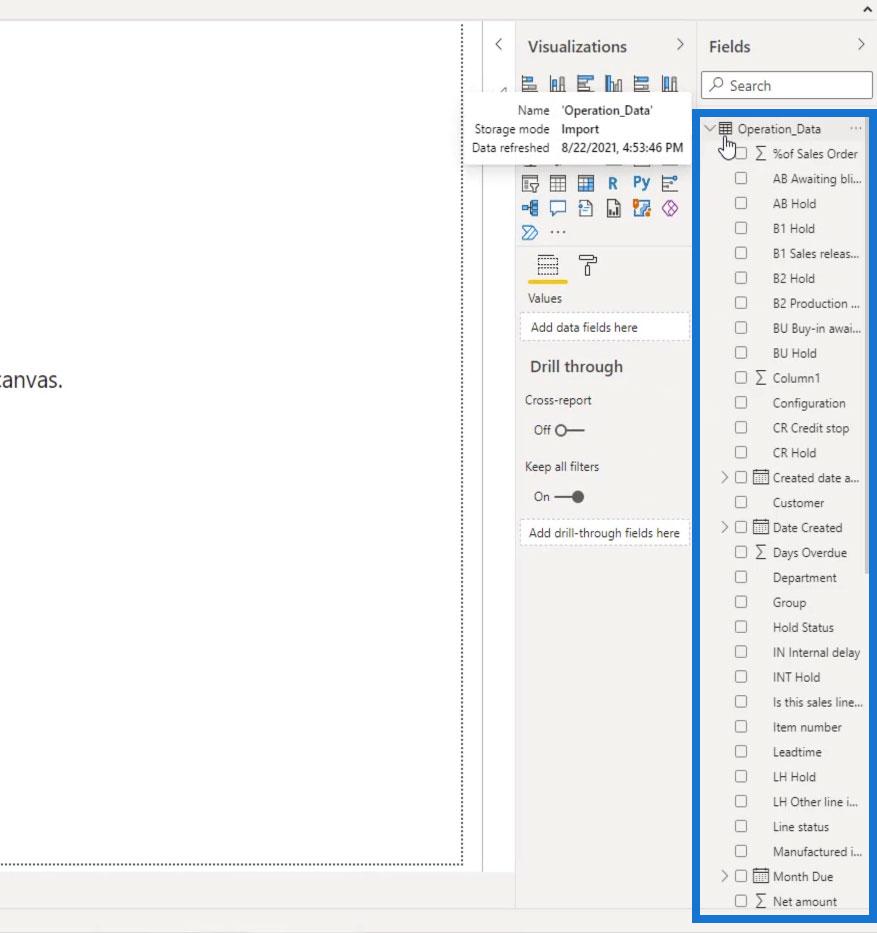
Task: Check the Customer field checkbox
Action: [x=741, y=503]
